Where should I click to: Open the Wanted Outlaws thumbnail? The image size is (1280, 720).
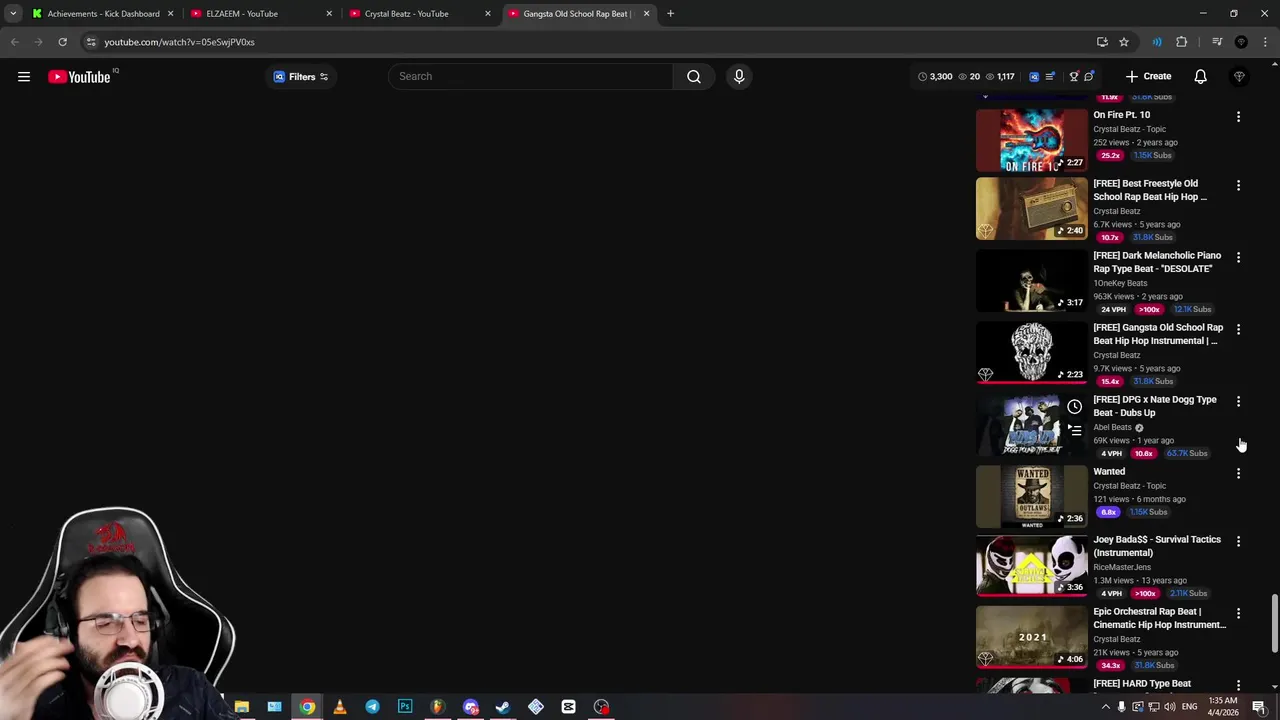click(1031, 496)
